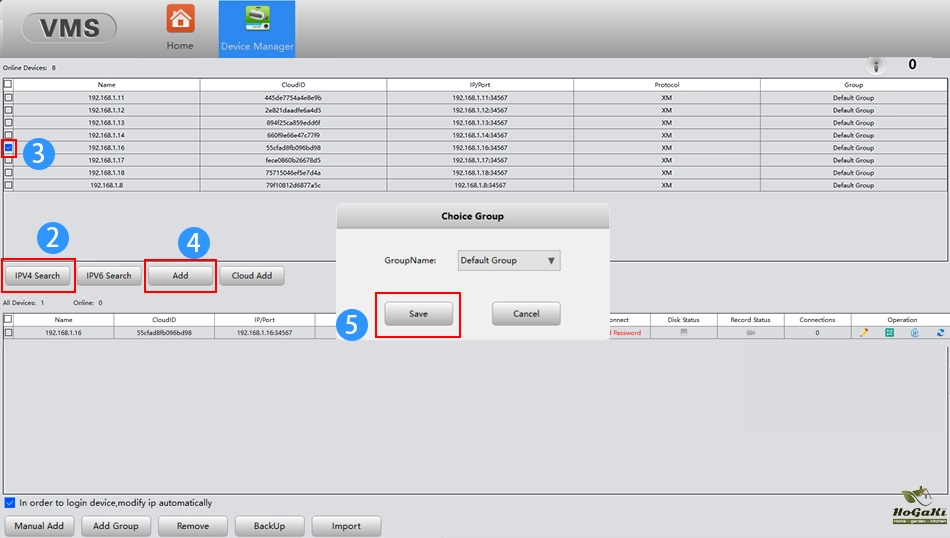Screen dimensions: 950x538
Task: Click the modify IP icon in Operation
Action: pyautogui.click(x=914, y=333)
